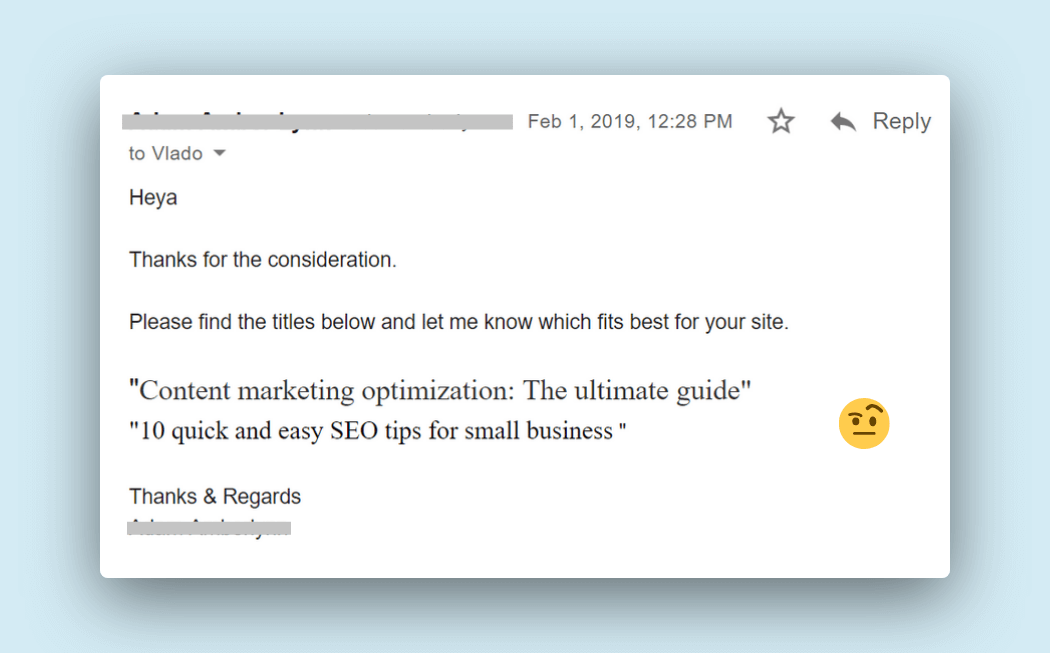Click the reply arrow icon

(x=843, y=122)
